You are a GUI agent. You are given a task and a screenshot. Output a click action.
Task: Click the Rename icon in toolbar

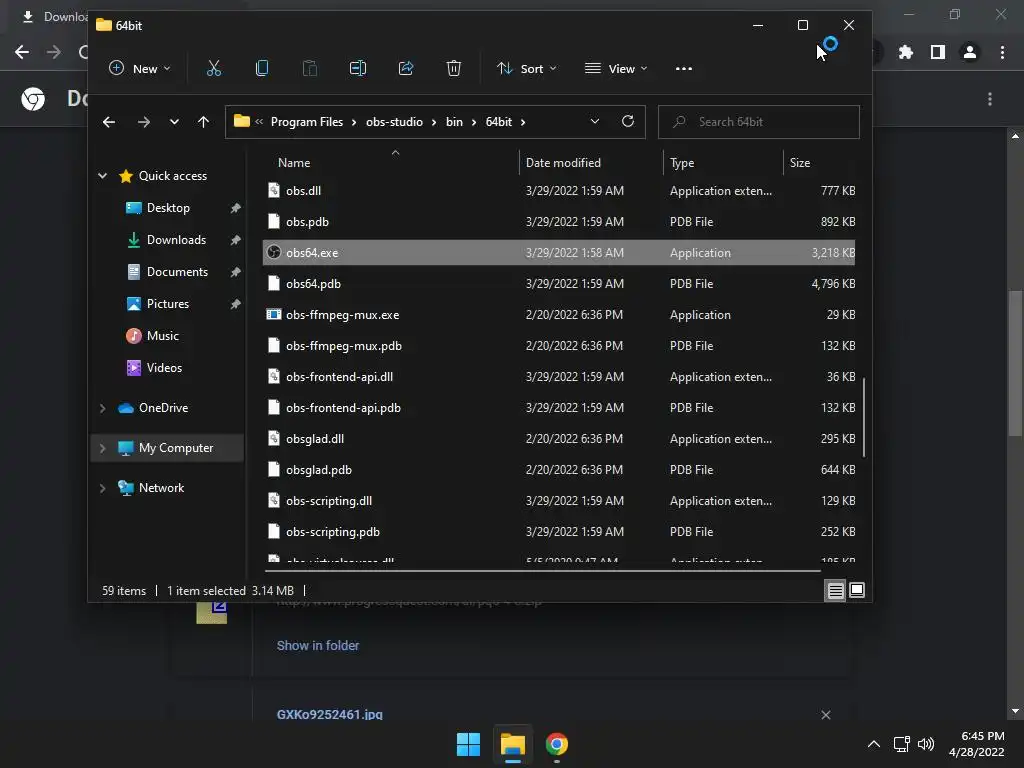point(358,68)
